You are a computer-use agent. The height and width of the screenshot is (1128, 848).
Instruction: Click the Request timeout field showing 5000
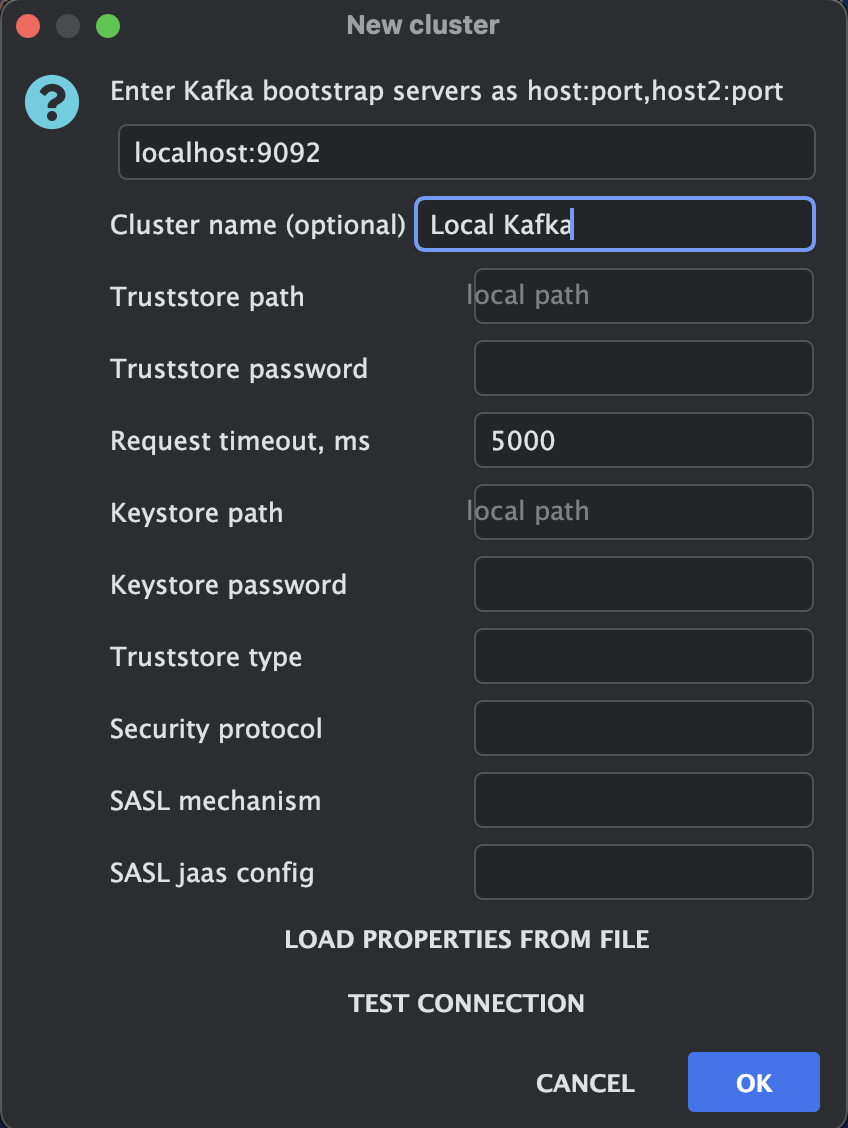click(643, 440)
